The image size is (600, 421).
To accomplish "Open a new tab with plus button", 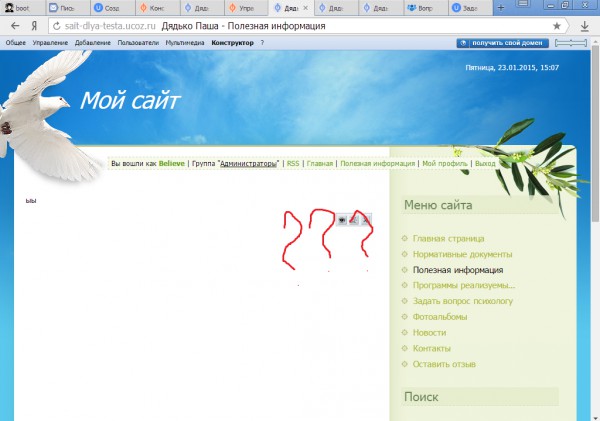I will (501, 8).
